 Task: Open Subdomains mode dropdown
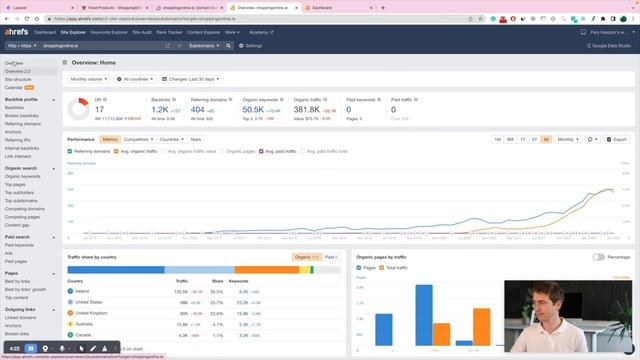tap(204, 46)
